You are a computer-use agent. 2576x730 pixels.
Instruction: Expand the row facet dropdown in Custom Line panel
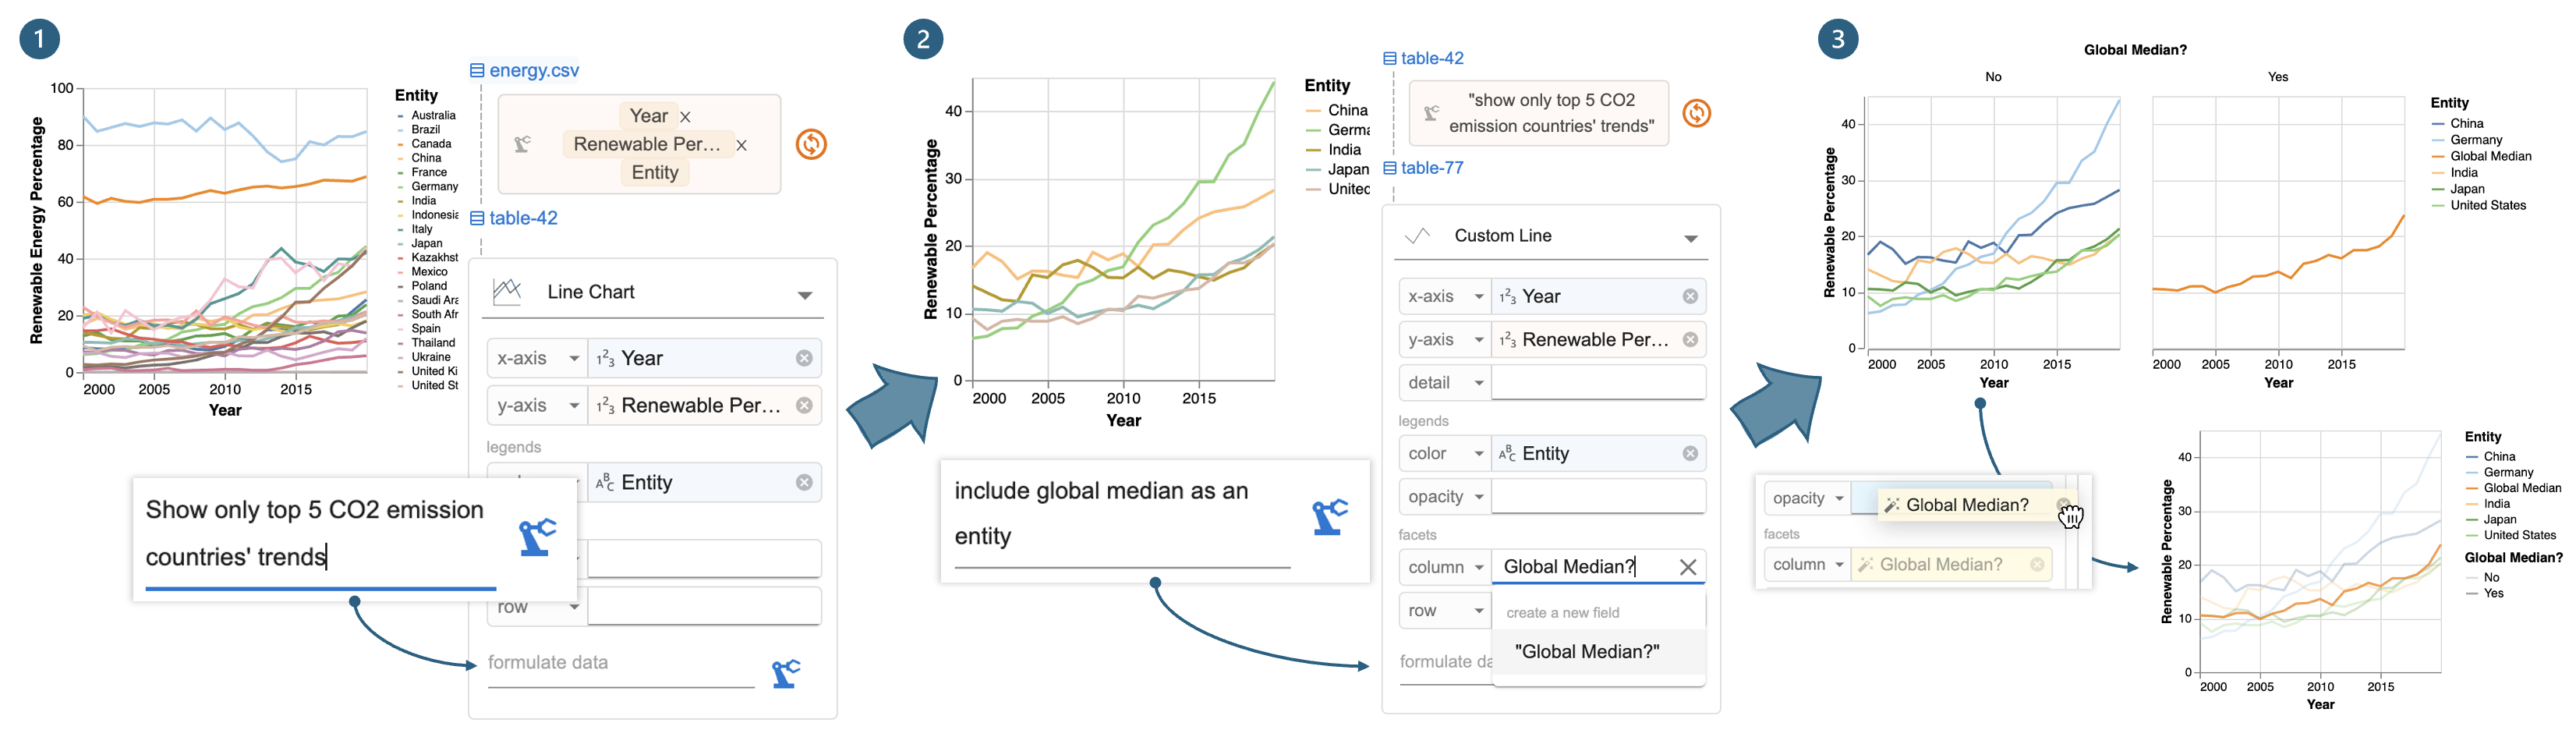1478,611
